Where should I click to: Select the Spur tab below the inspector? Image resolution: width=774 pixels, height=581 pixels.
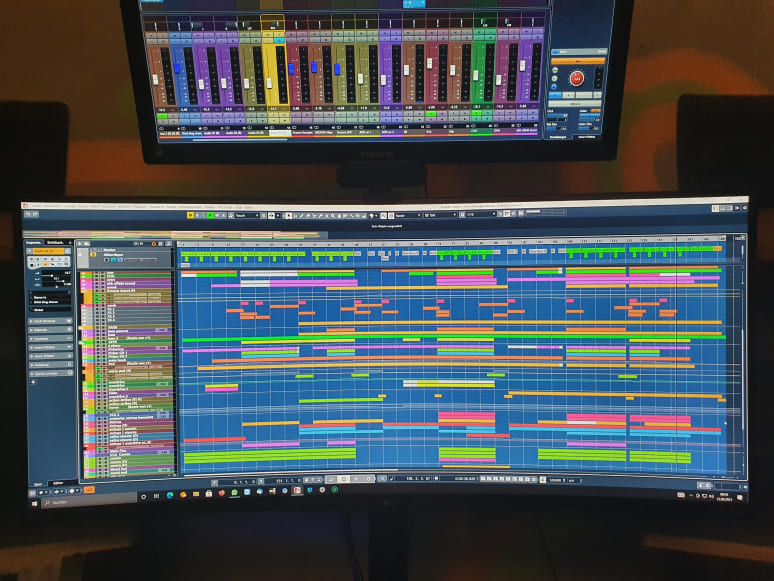click(38, 484)
